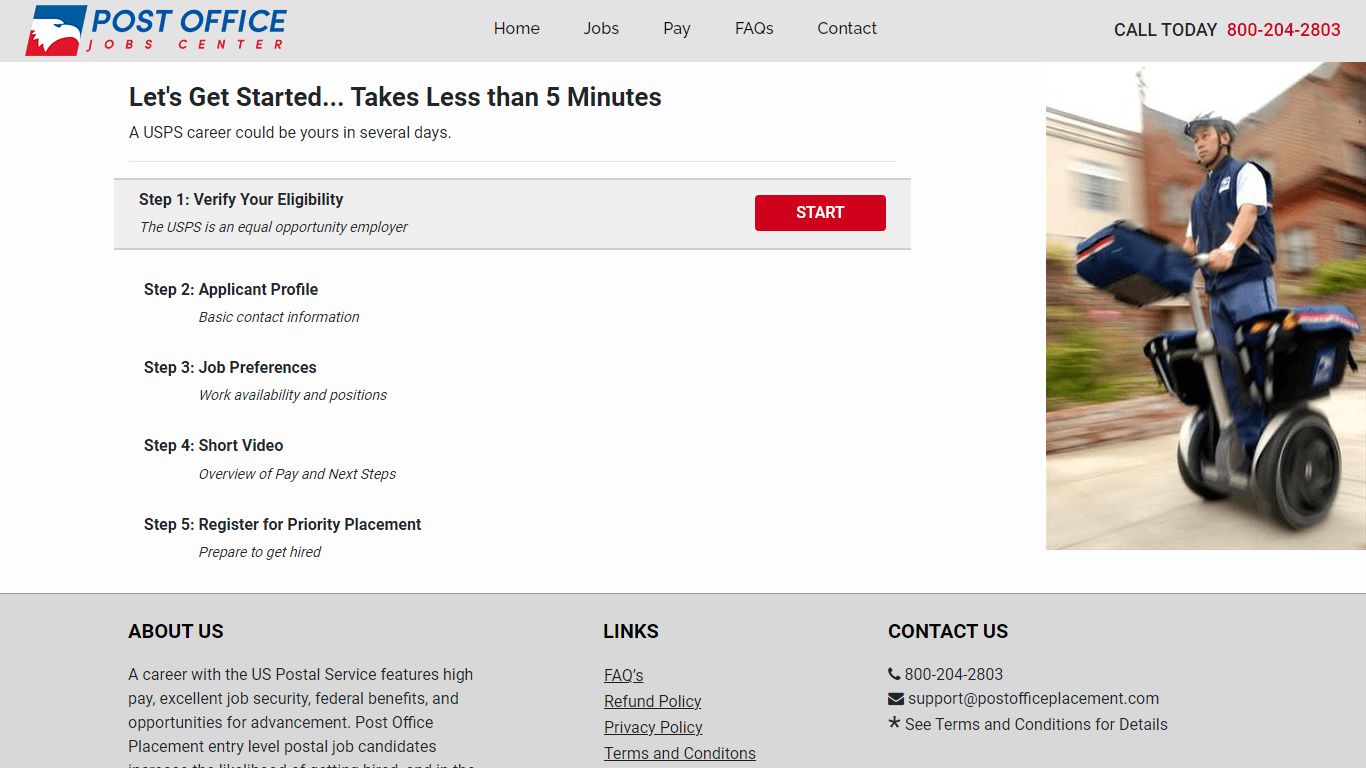1366x768 pixels.
Task: Click the CALL TODAY label in header
Action: pyautogui.click(x=1166, y=30)
